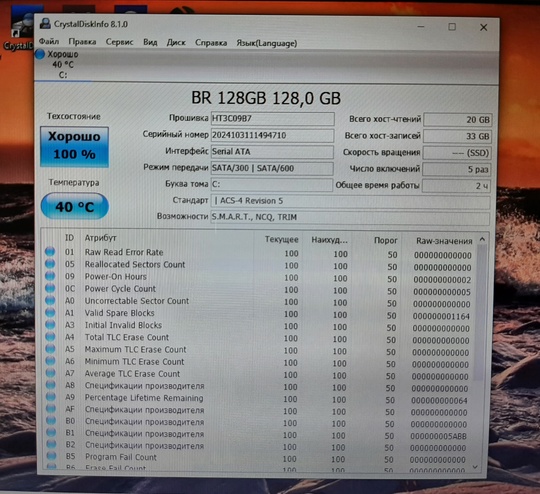The width and height of the screenshot is (540, 494).
Task: Click the Всего хост-записей 33 GB value
Action: coord(457,136)
